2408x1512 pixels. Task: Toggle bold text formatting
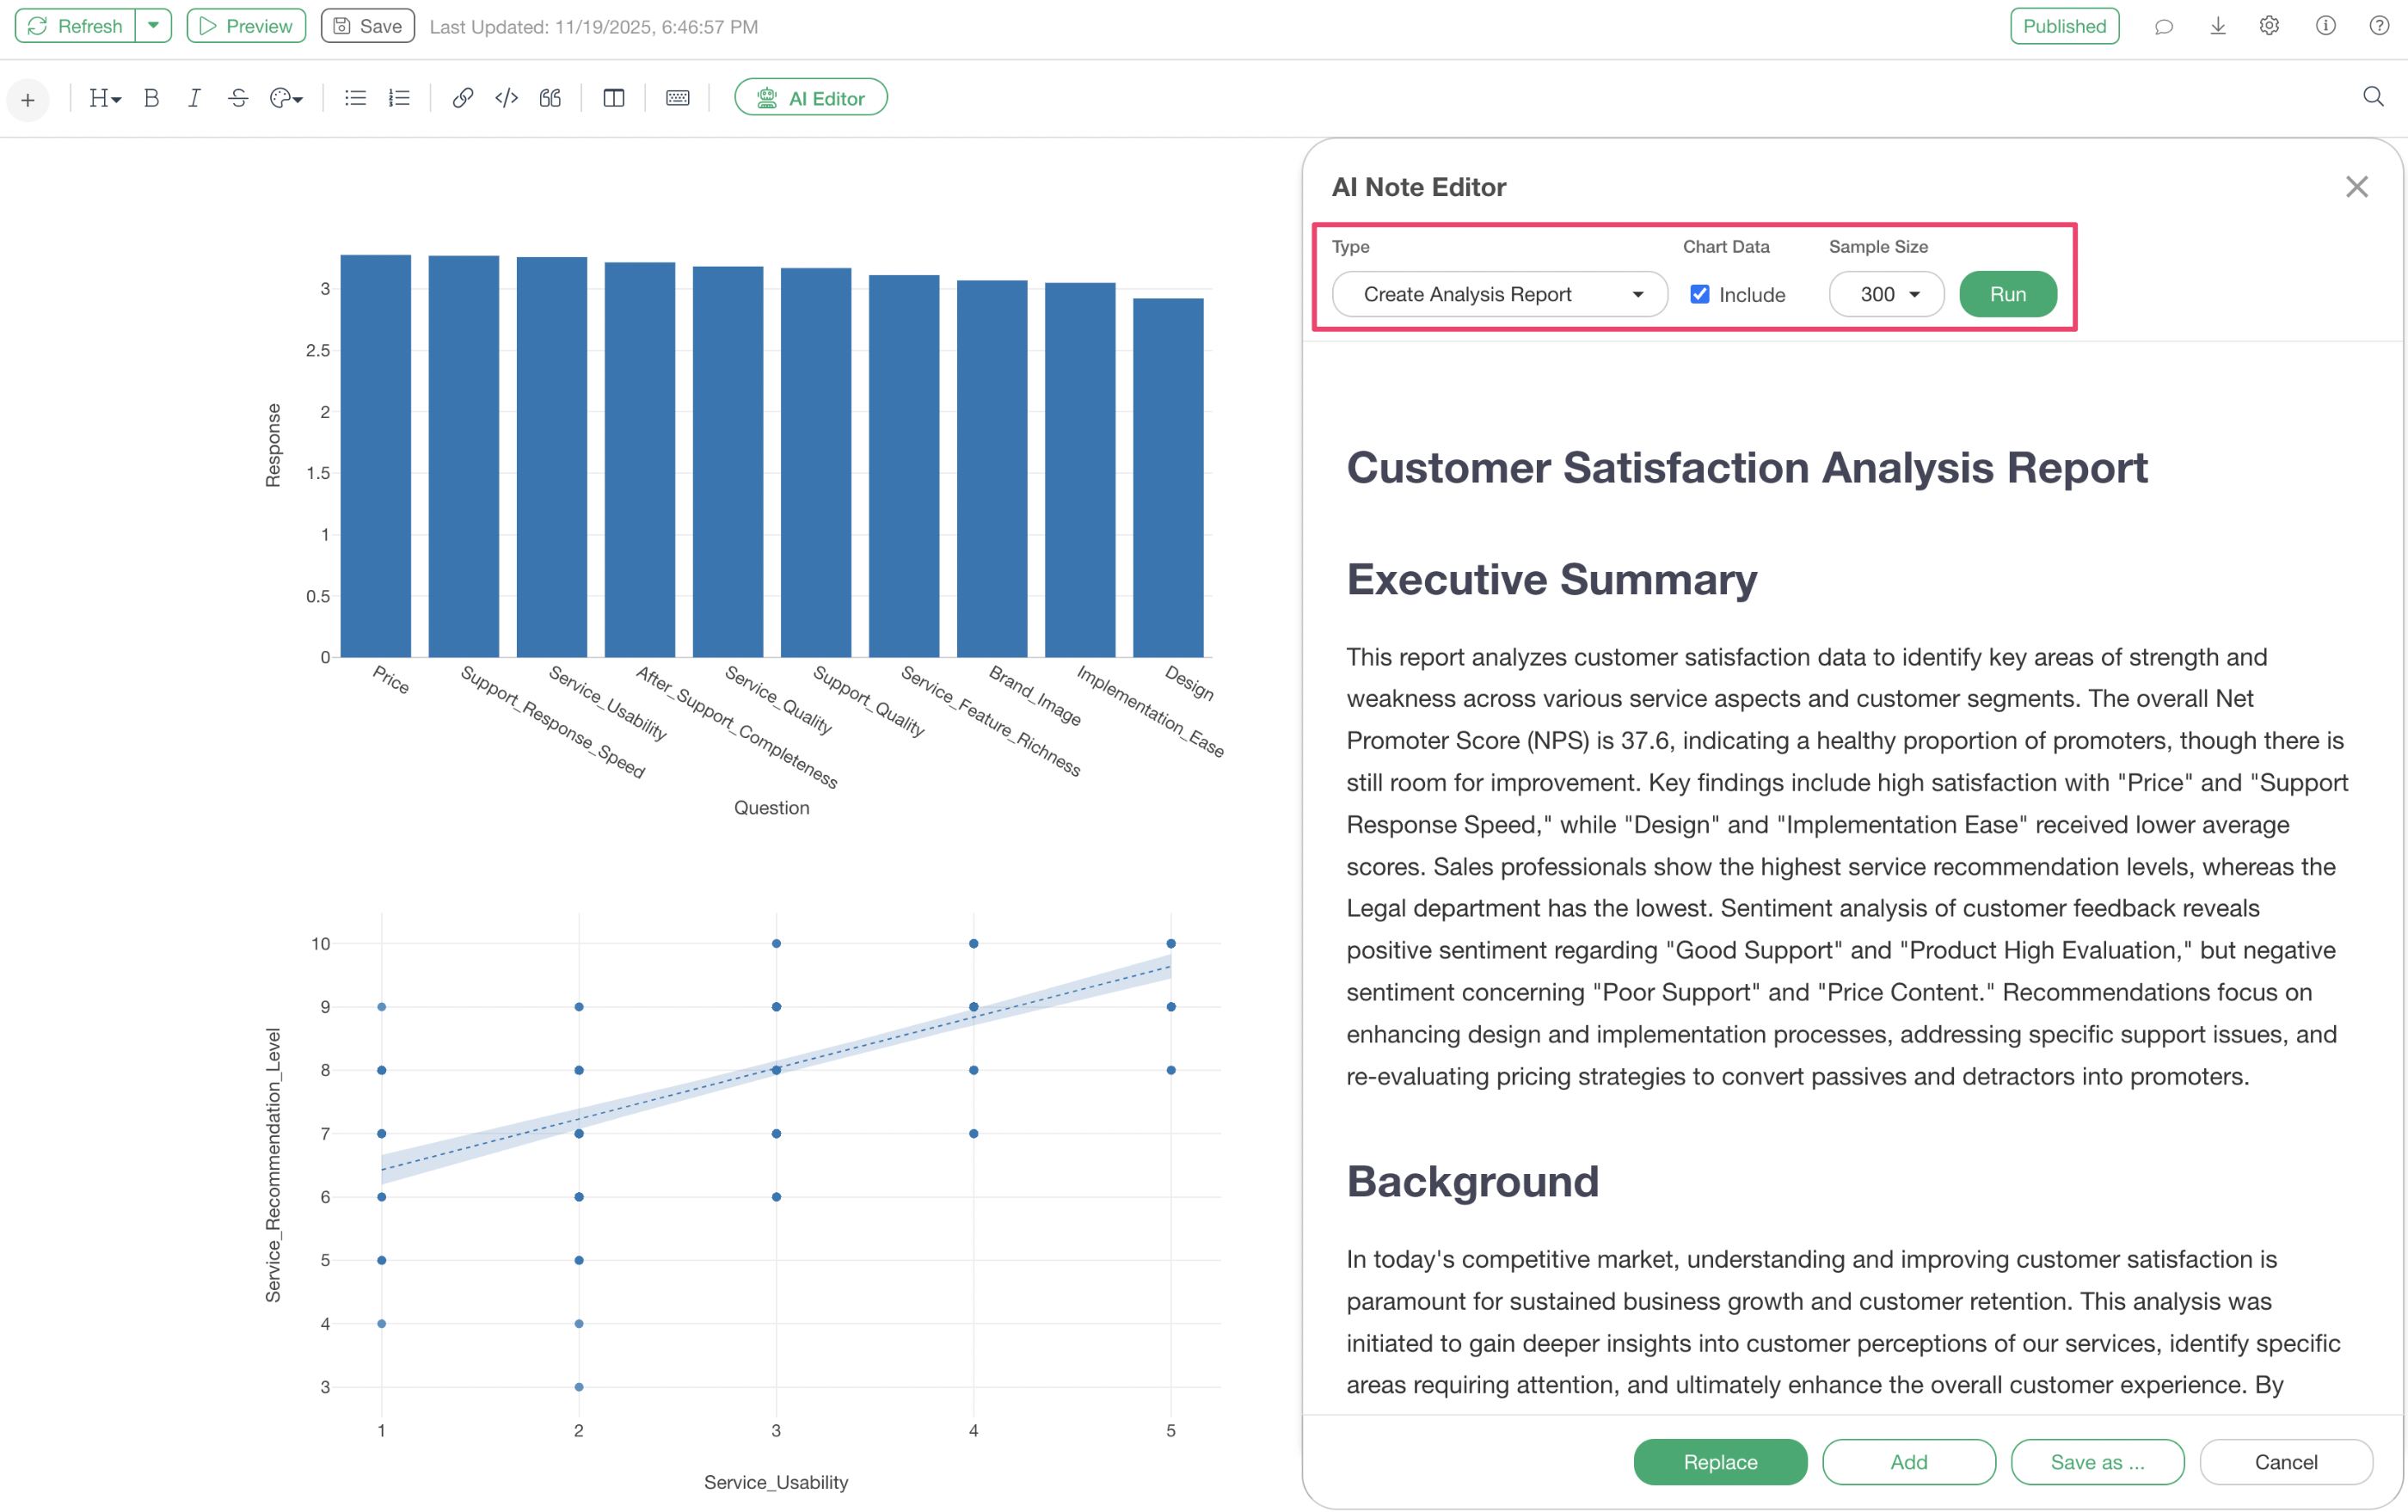point(151,98)
